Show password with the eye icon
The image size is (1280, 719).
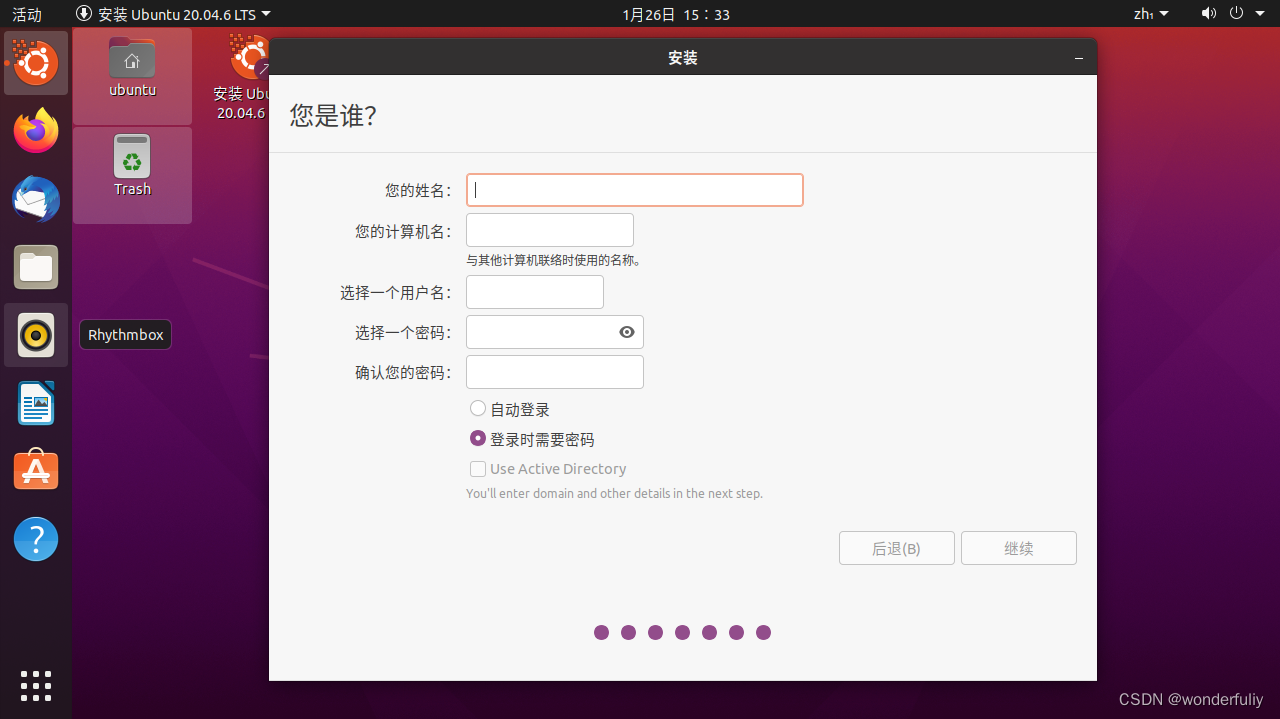[627, 332]
